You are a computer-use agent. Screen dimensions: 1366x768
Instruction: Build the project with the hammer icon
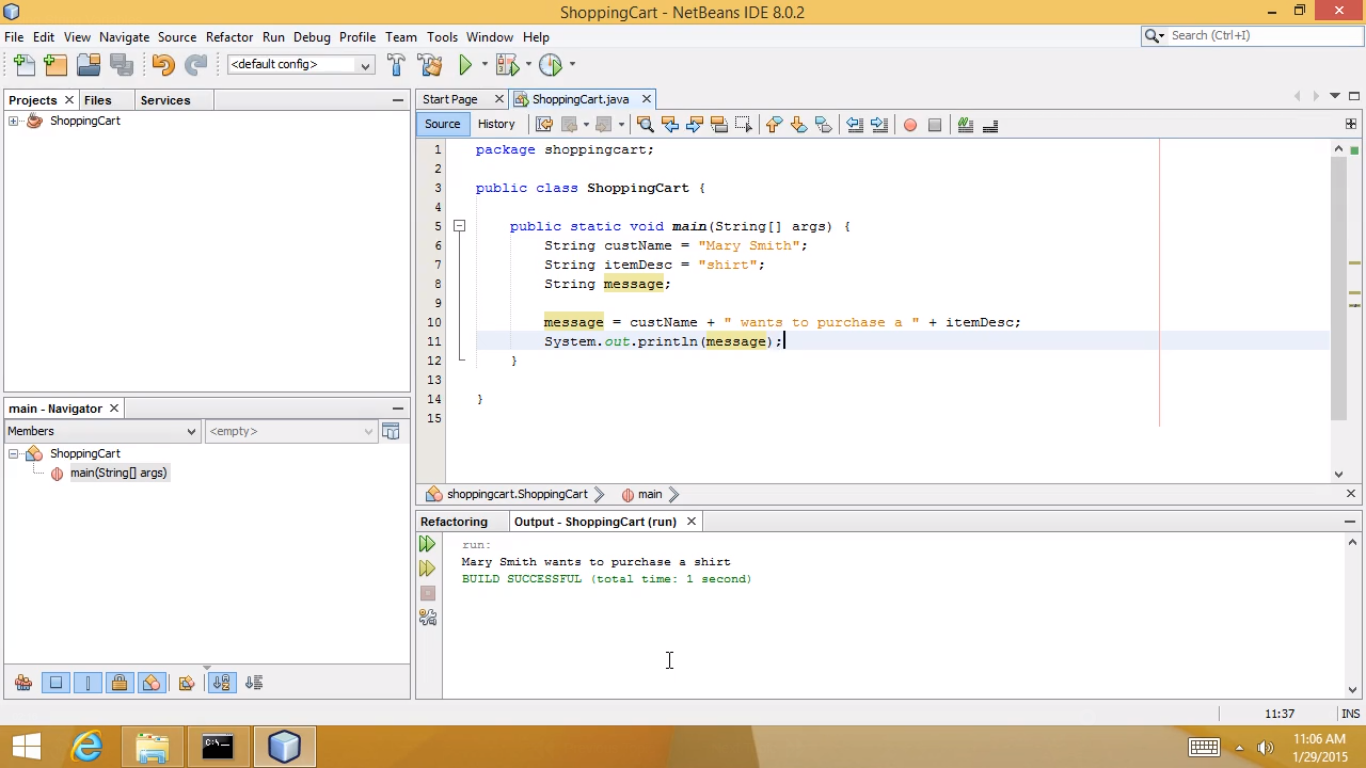coord(396,65)
